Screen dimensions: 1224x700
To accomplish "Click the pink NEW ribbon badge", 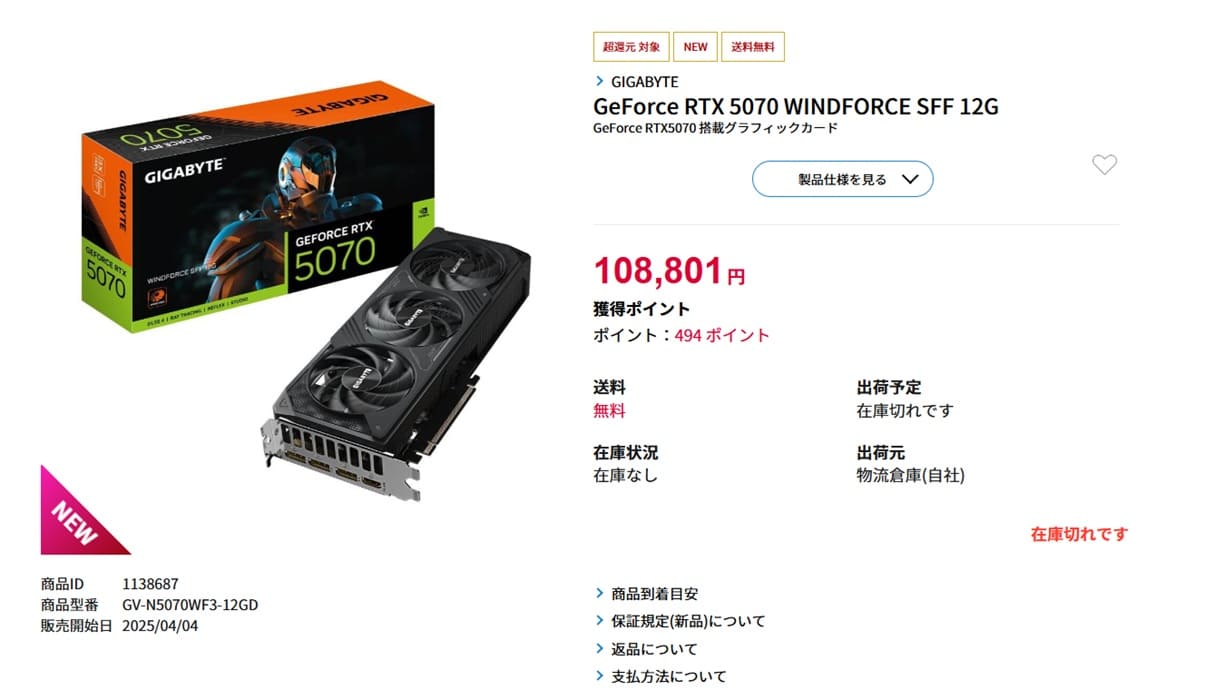I will click(78, 515).
